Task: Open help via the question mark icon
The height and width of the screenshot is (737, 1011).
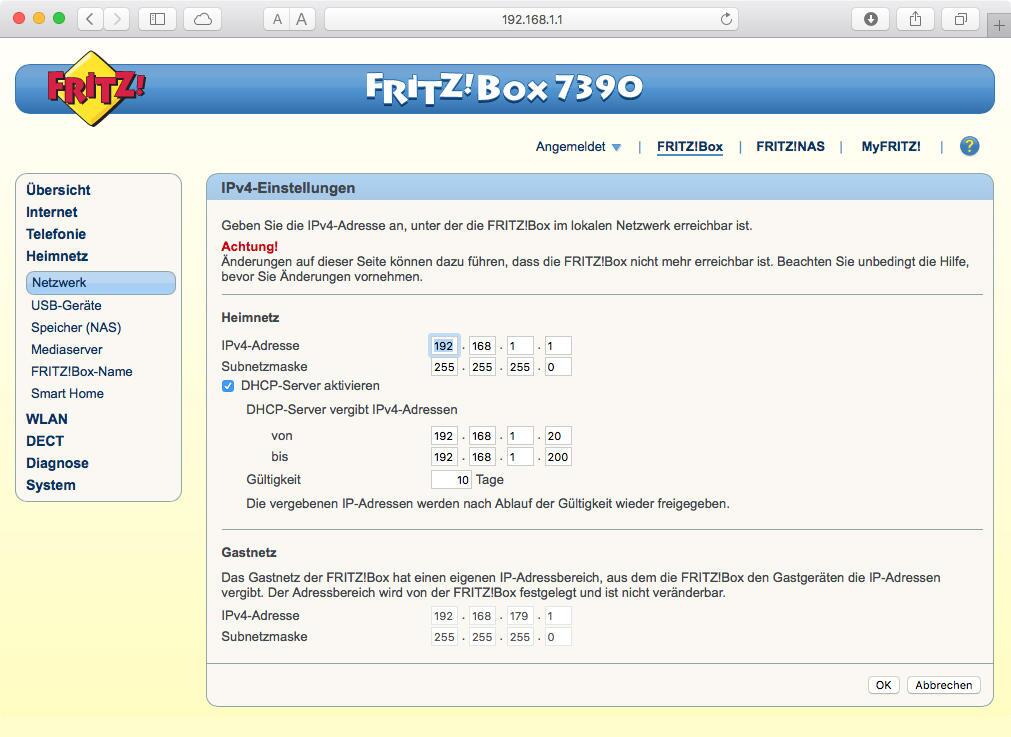Action: (x=967, y=146)
